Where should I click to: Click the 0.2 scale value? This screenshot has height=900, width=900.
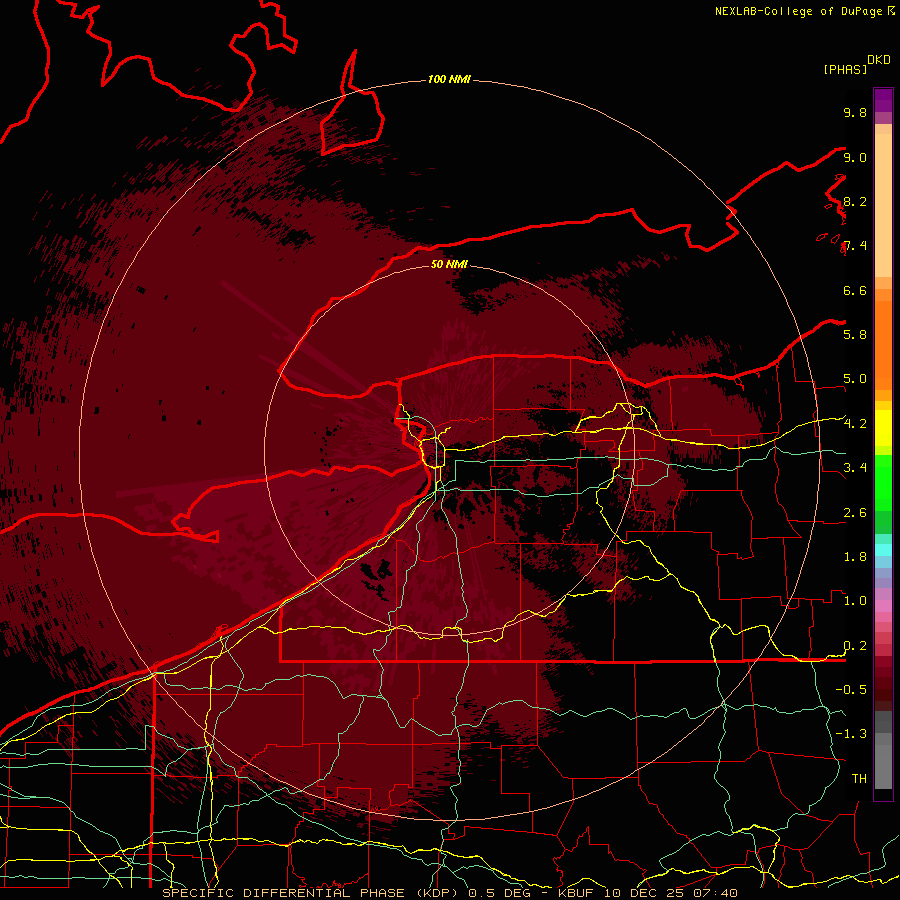[855, 646]
